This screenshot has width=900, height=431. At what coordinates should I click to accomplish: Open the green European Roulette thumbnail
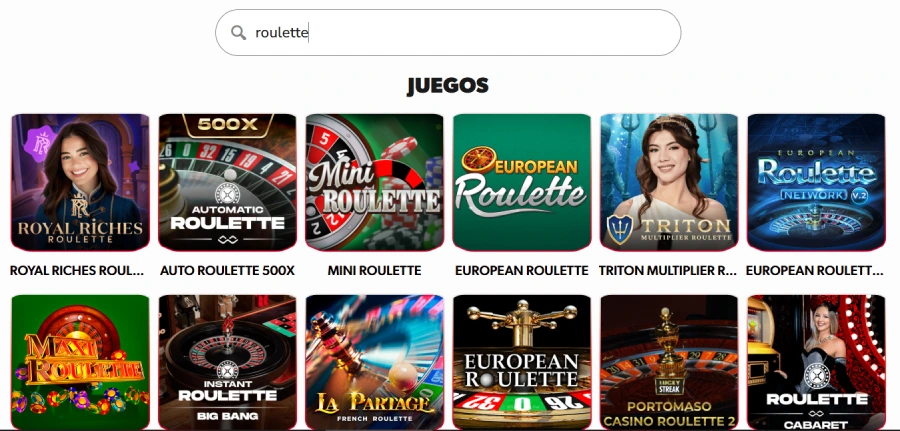click(522, 183)
